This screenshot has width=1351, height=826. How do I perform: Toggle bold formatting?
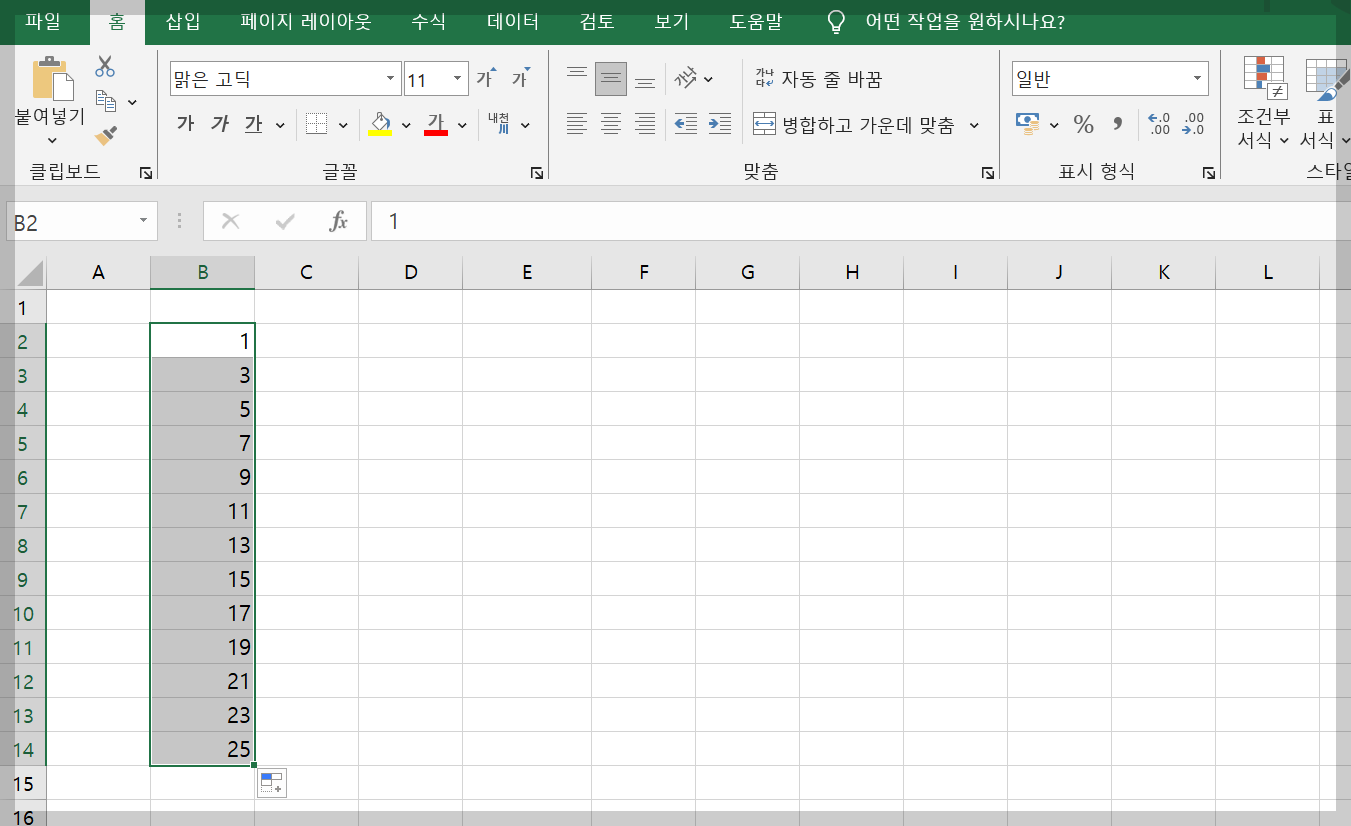[x=185, y=124]
